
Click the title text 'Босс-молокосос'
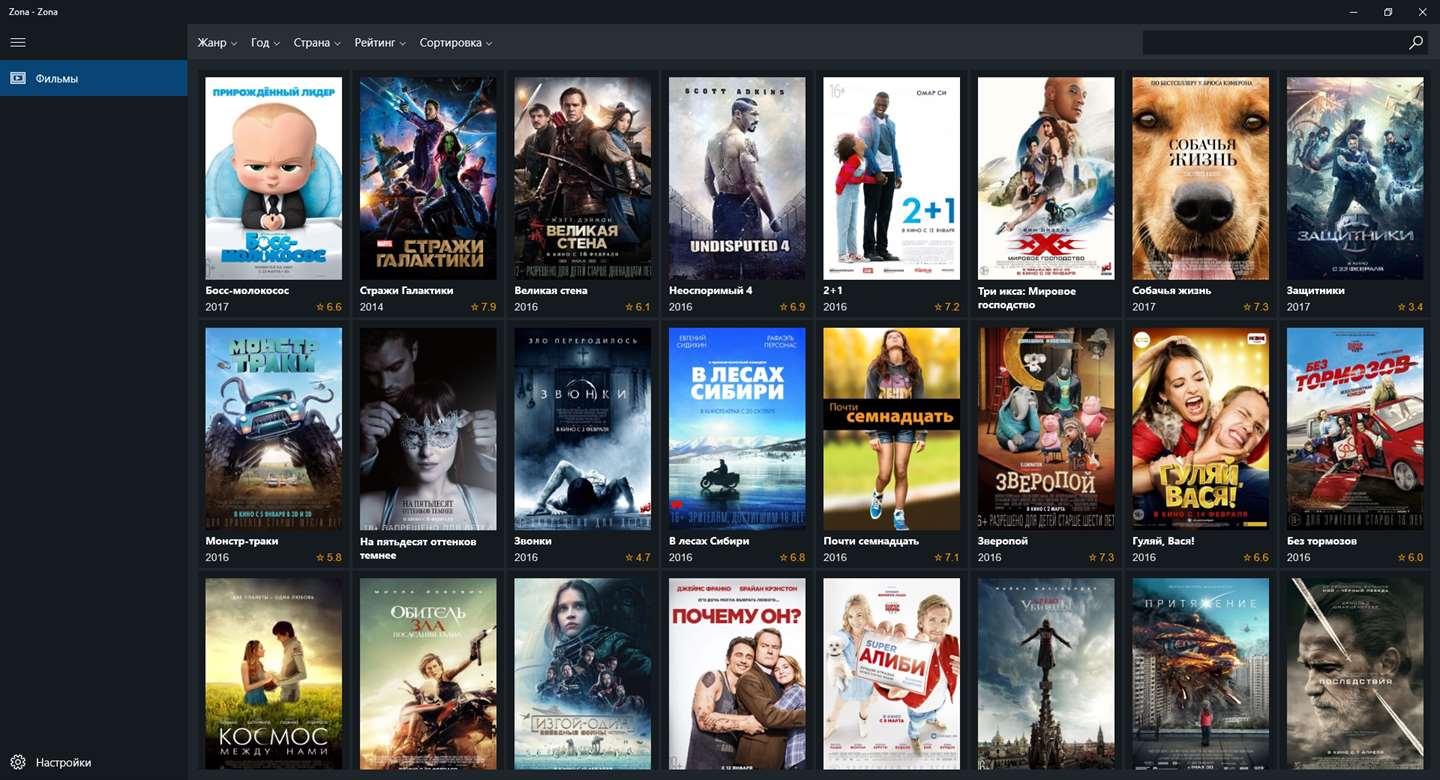[x=247, y=291]
